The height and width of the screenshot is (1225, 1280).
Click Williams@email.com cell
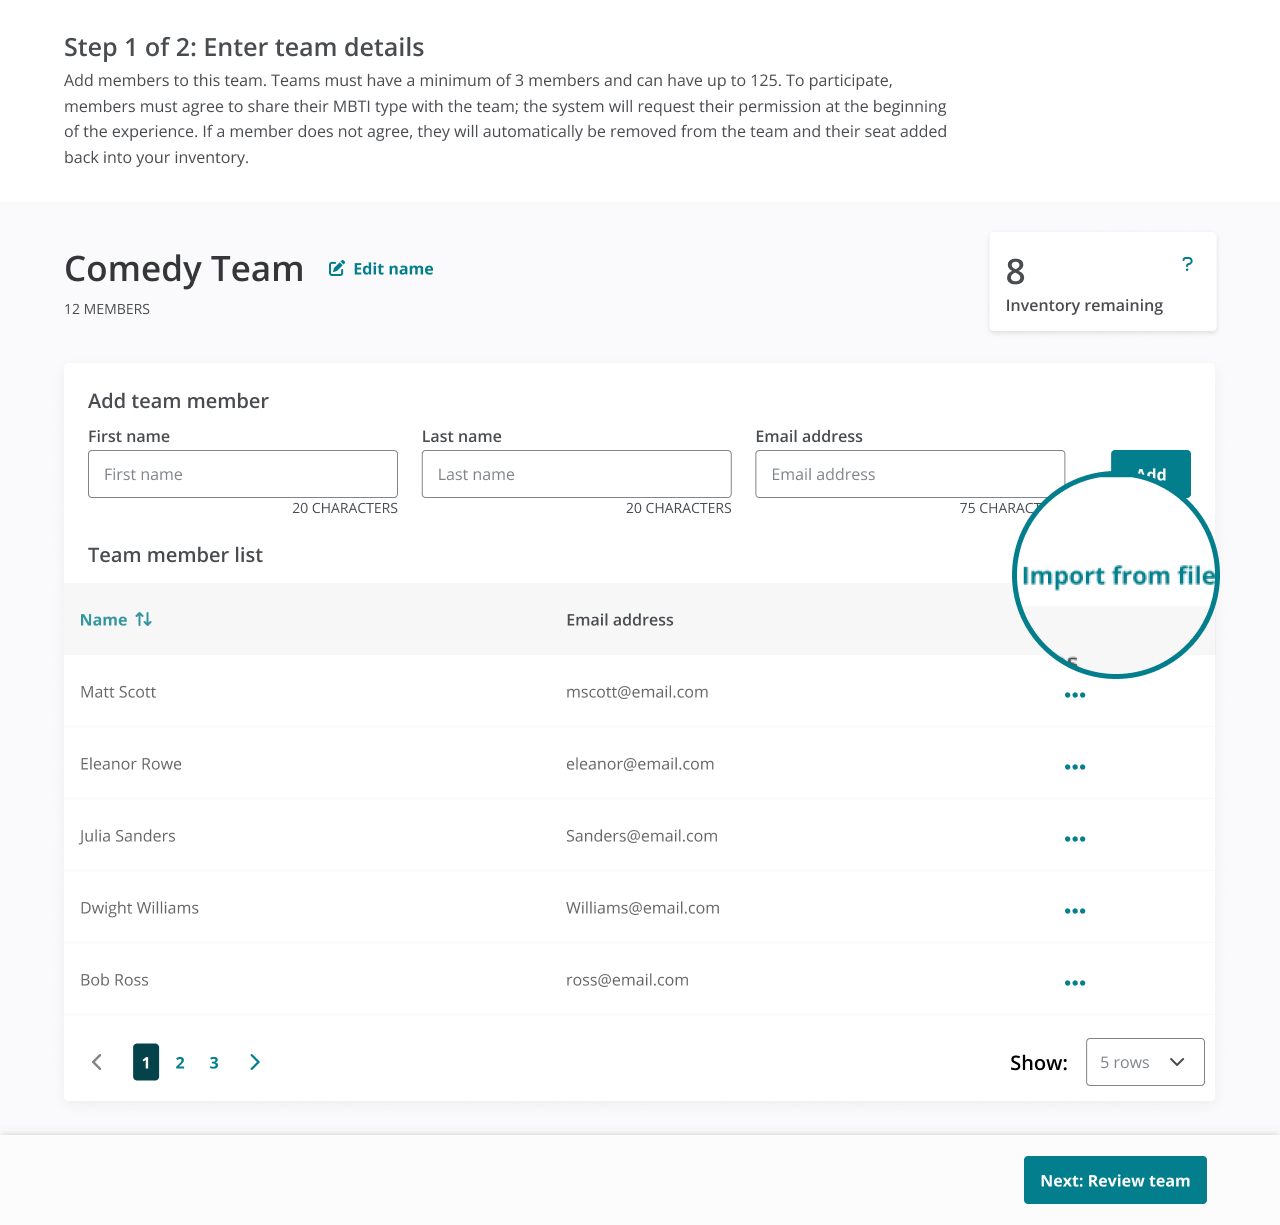point(643,908)
